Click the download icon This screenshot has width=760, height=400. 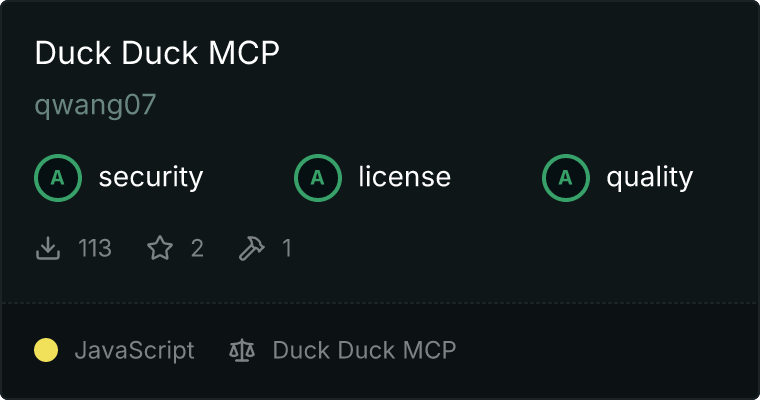pos(48,248)
